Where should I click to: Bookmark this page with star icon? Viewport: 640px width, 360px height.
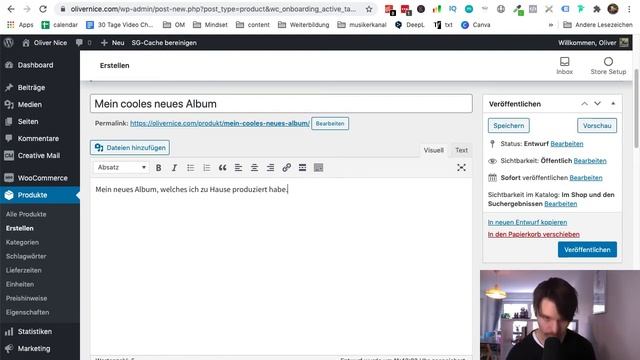click(x=369, y=9)
